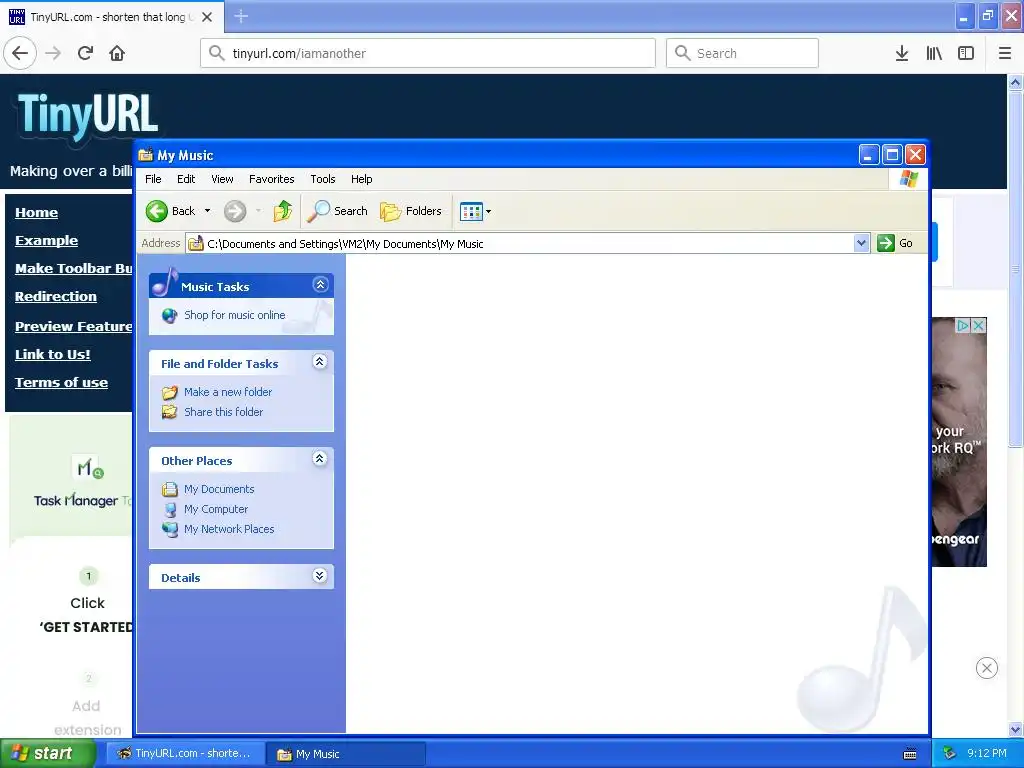1024x768 pixels.
Task: Click the Home link on TinyURL sidebar
Action: (37, 212)
